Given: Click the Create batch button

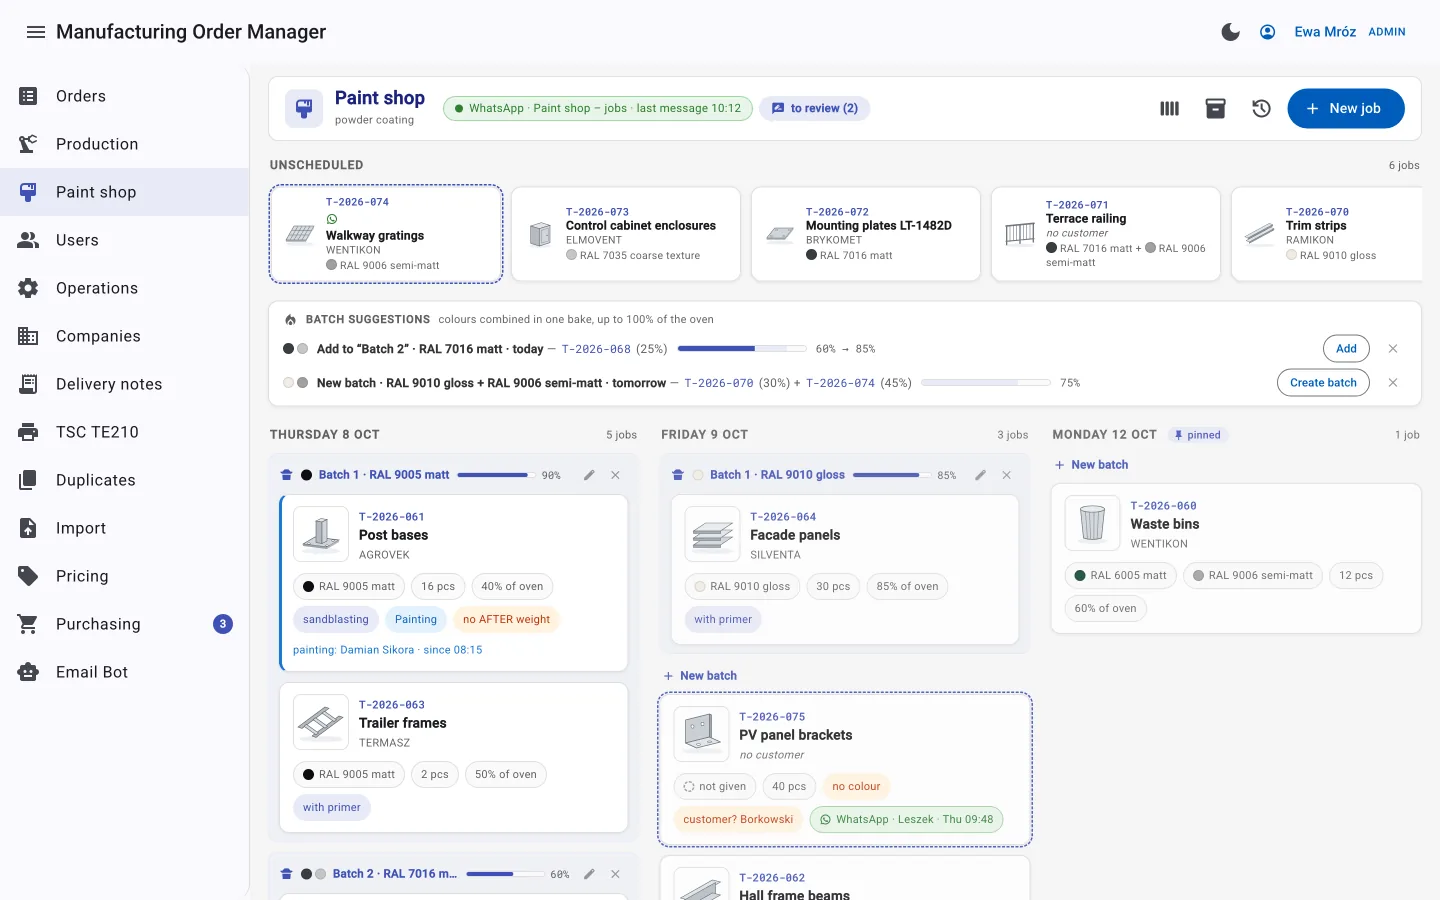Looking at the screenshot, I should coord(1323,383).
